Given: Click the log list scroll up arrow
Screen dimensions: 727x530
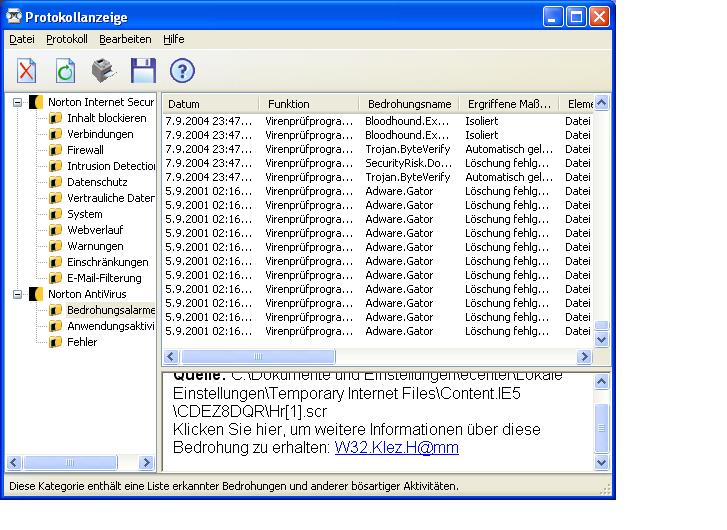Looking at the screenshot, I should click(601, 103).
